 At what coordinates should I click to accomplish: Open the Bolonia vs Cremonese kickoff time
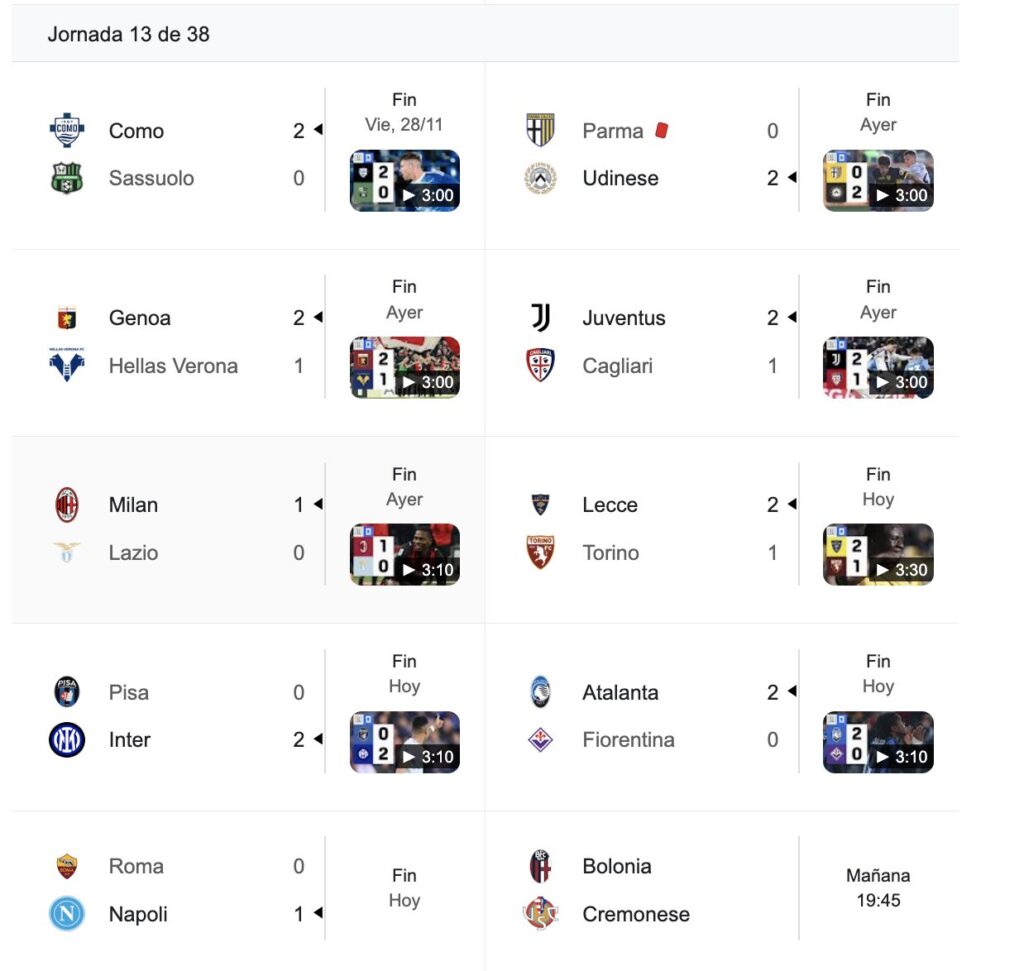click(878, 888)
